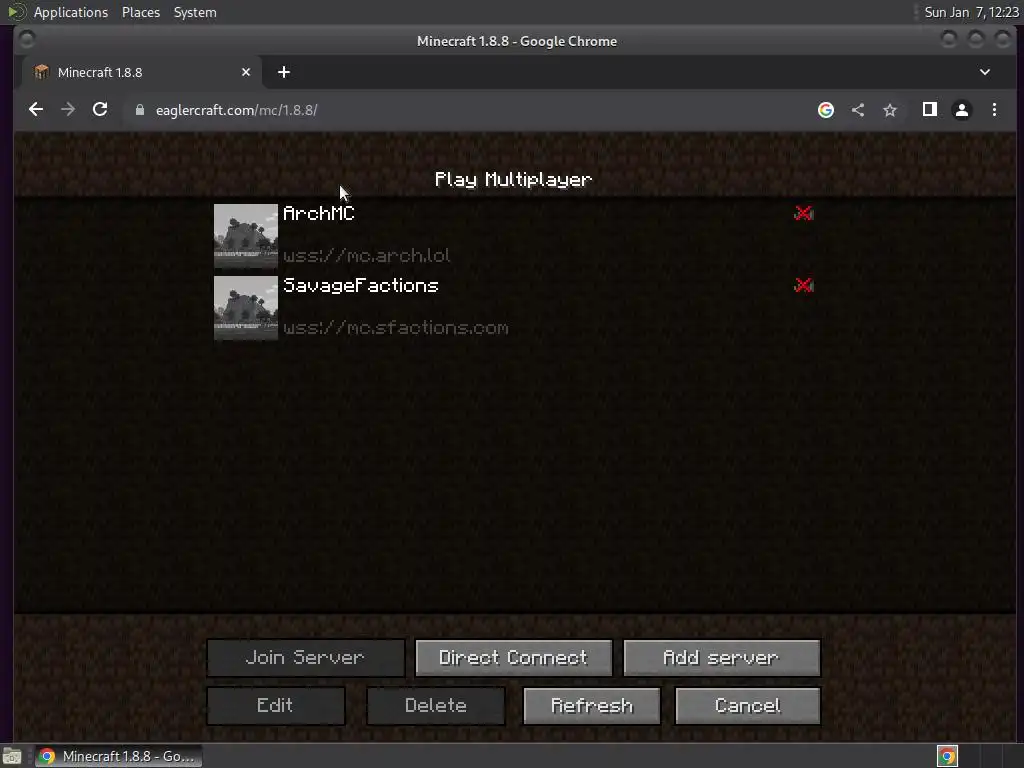Viewport: 1024px width, 768px height.
Task: Bookmark this page with the star
Action: 889,110
